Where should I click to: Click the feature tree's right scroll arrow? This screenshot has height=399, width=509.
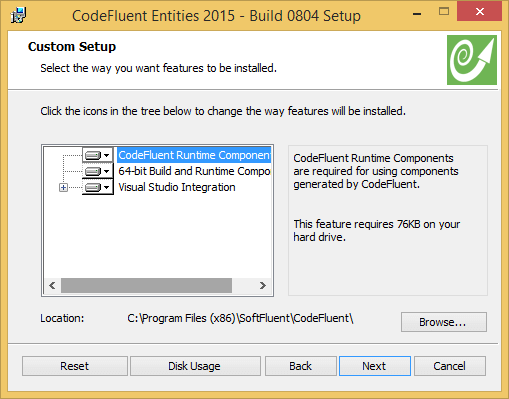(x=263, y=286)
